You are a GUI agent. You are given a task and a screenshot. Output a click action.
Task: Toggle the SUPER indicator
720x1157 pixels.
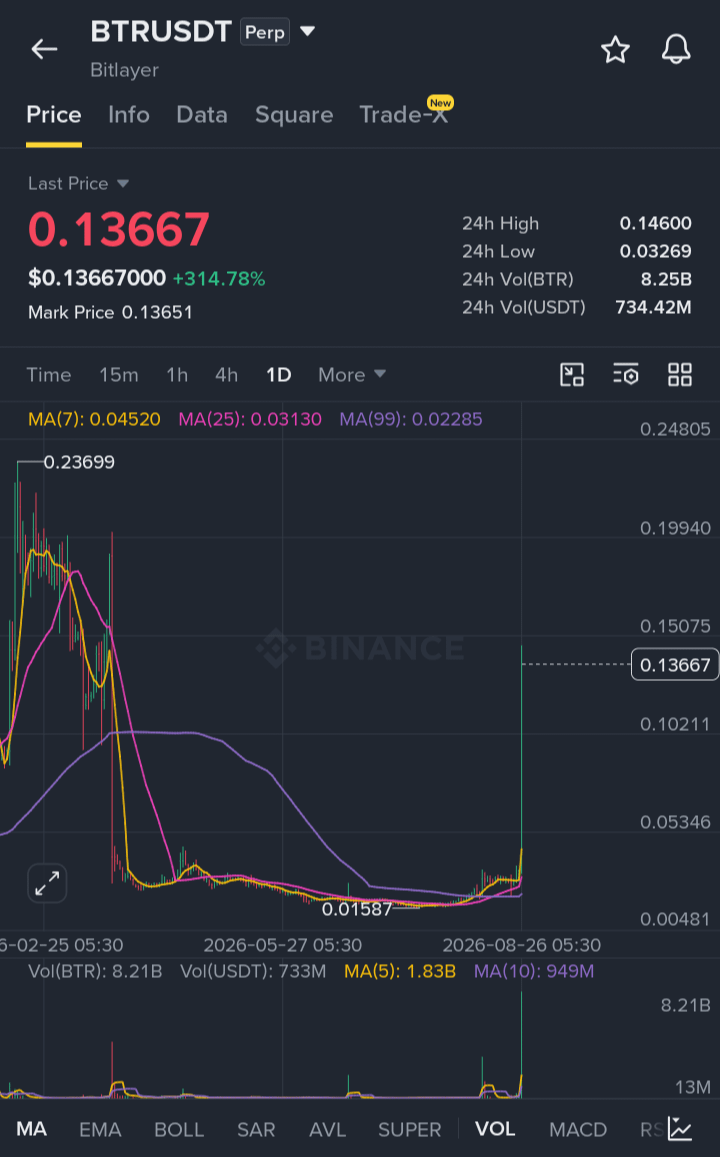409,1129
